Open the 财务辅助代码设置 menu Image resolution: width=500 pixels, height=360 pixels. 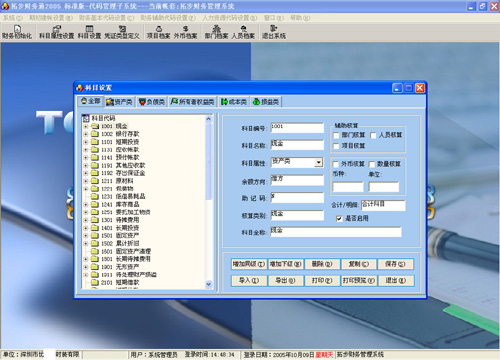[x=168, y=18]
